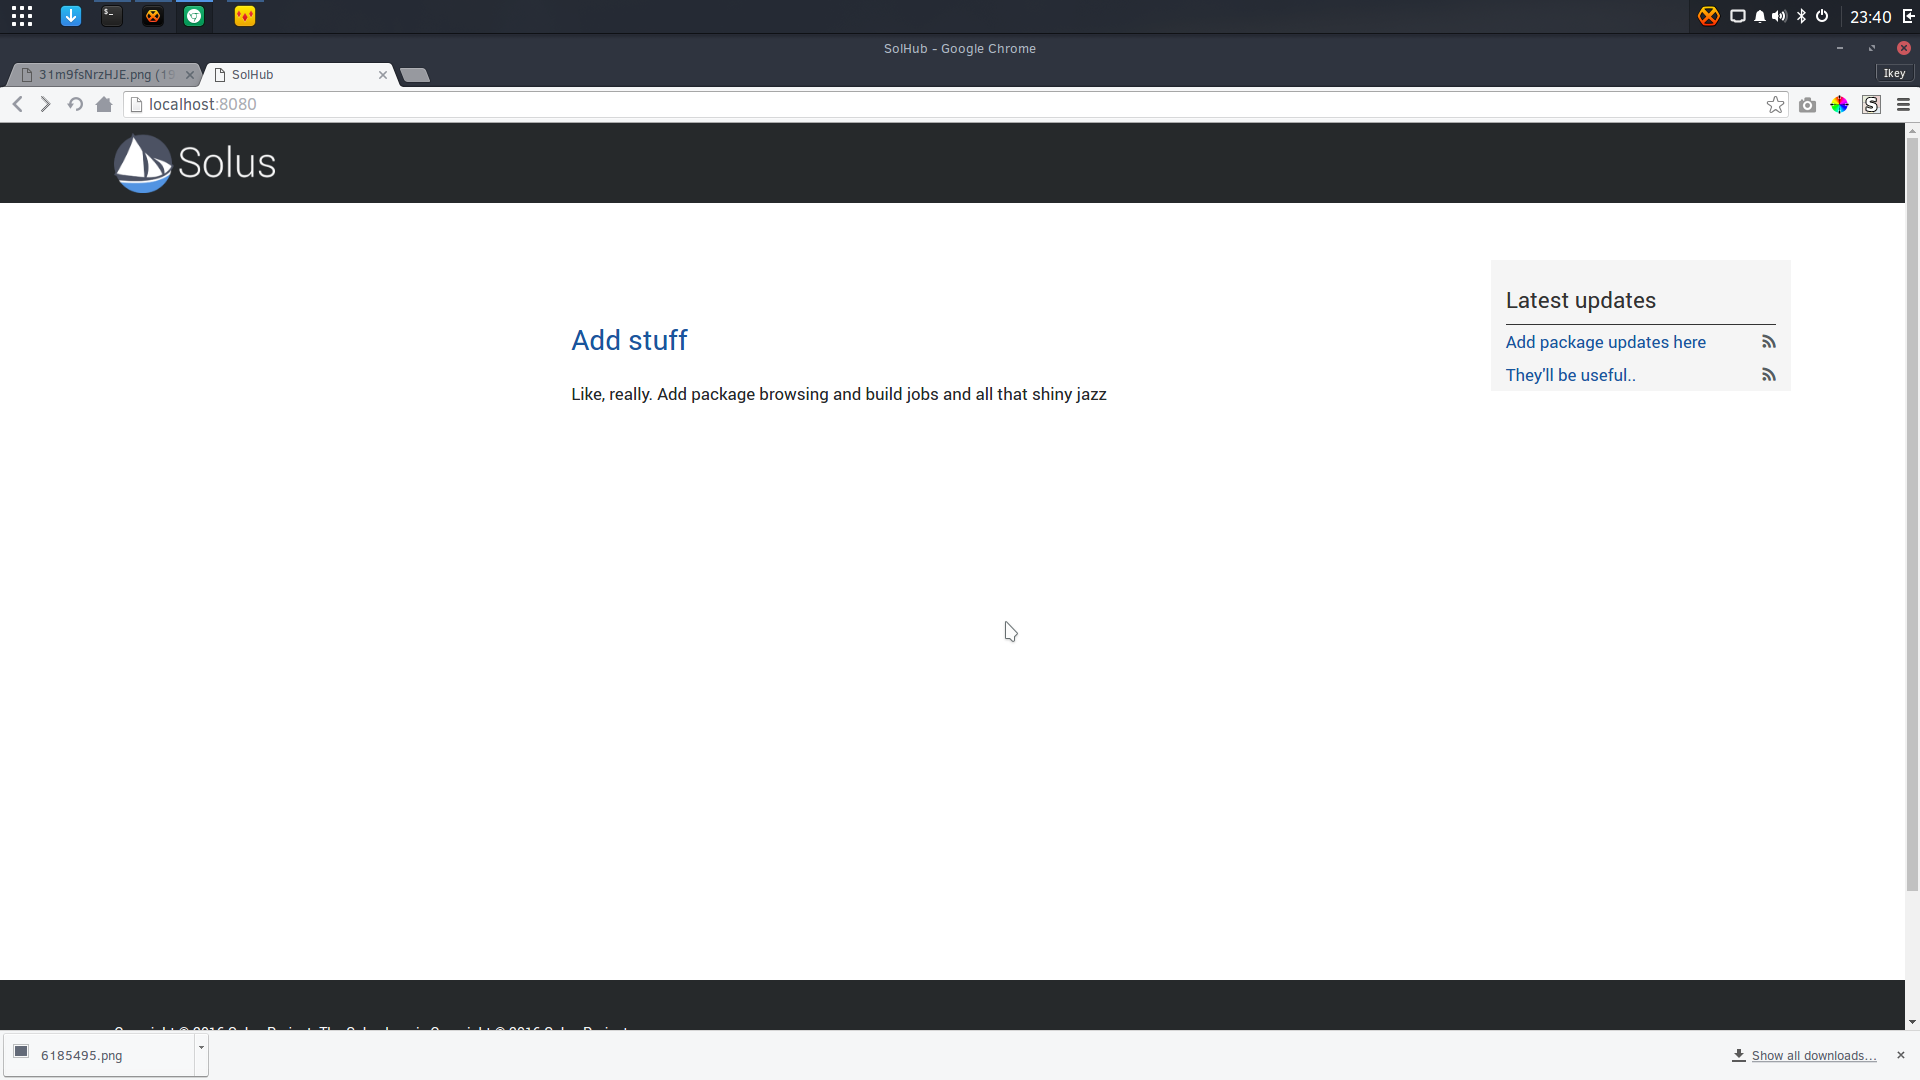Open the terminal from the top panel
The width and height of the screenshot is (1920, 1080).
click(x=112, y=16)
